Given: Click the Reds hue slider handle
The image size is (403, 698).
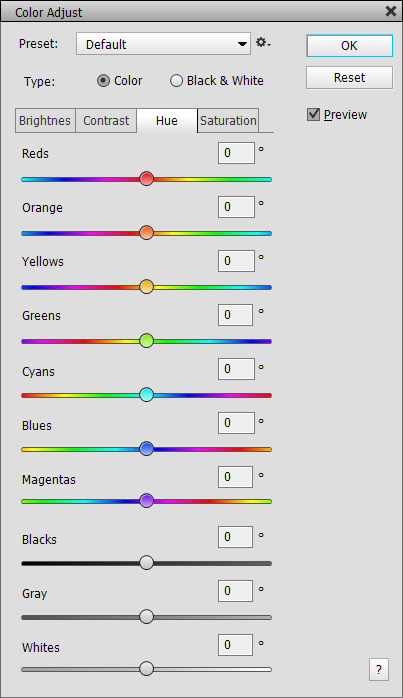Looking at the screenshot, I should tap(147, 179).
